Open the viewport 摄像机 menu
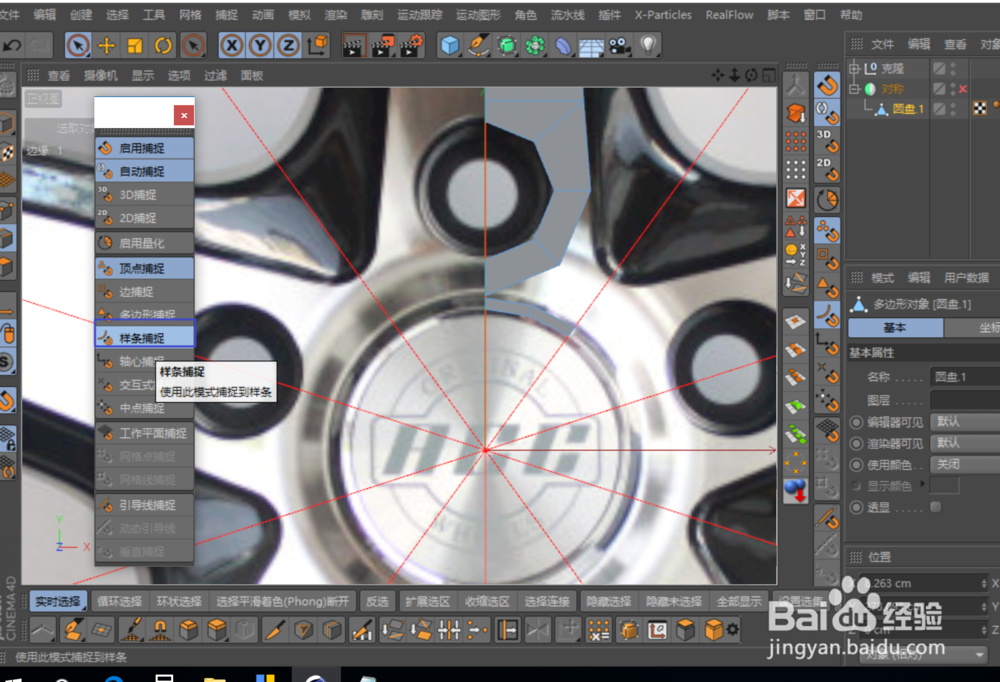The width and height of the screenshot is (1000, 682). 101,75
